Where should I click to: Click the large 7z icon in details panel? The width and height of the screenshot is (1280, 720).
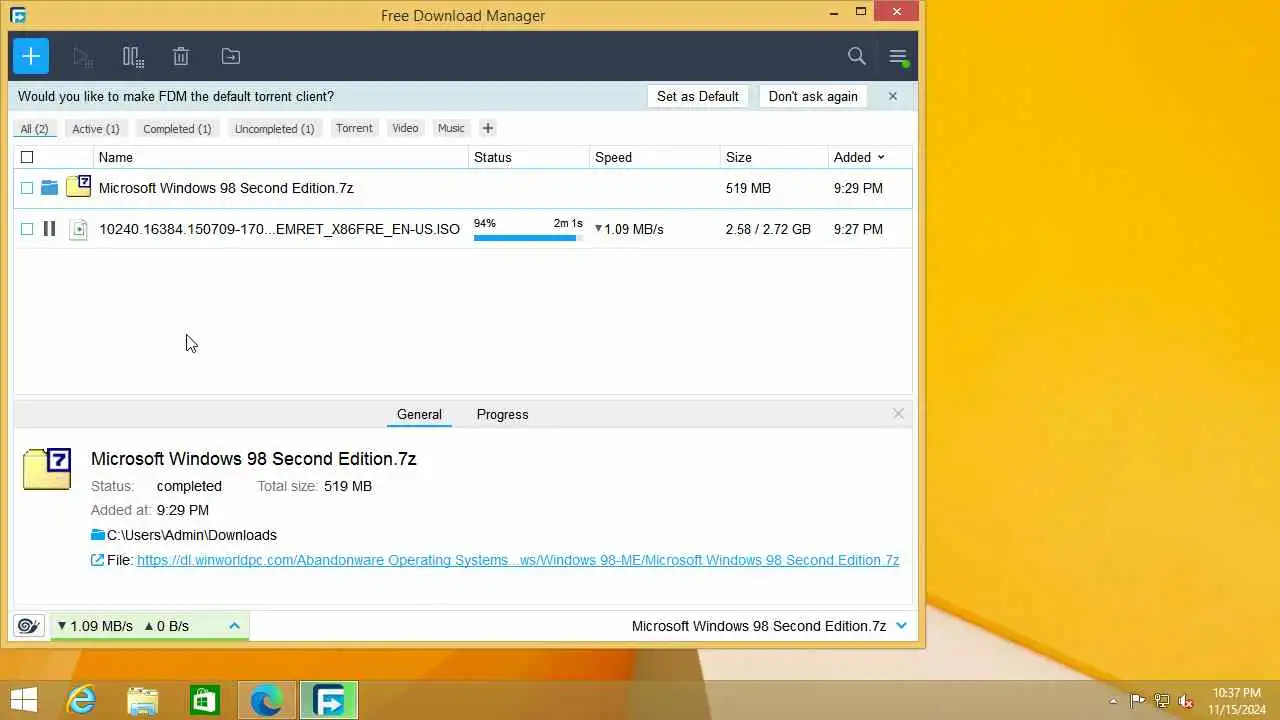(x=47, y=469)
